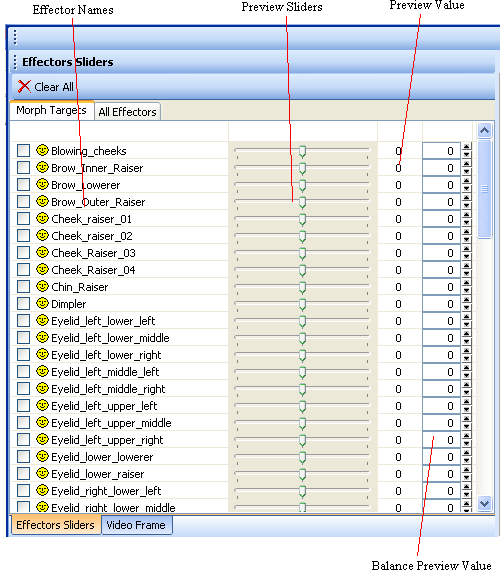The image size is (503, 580).
Task: Click the Eyelid_left_upper_middle smiley icon
Action: tap(43, 422)
